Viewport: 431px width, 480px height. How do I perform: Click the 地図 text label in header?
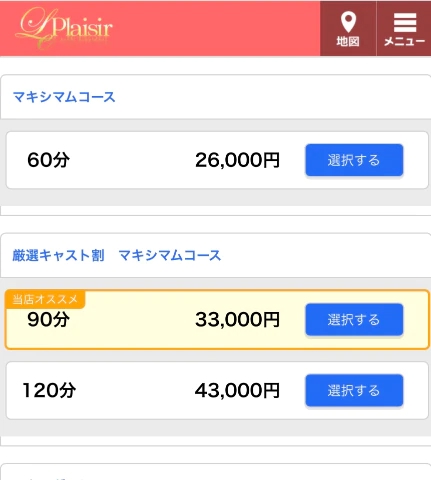click(x=348, y=41)
